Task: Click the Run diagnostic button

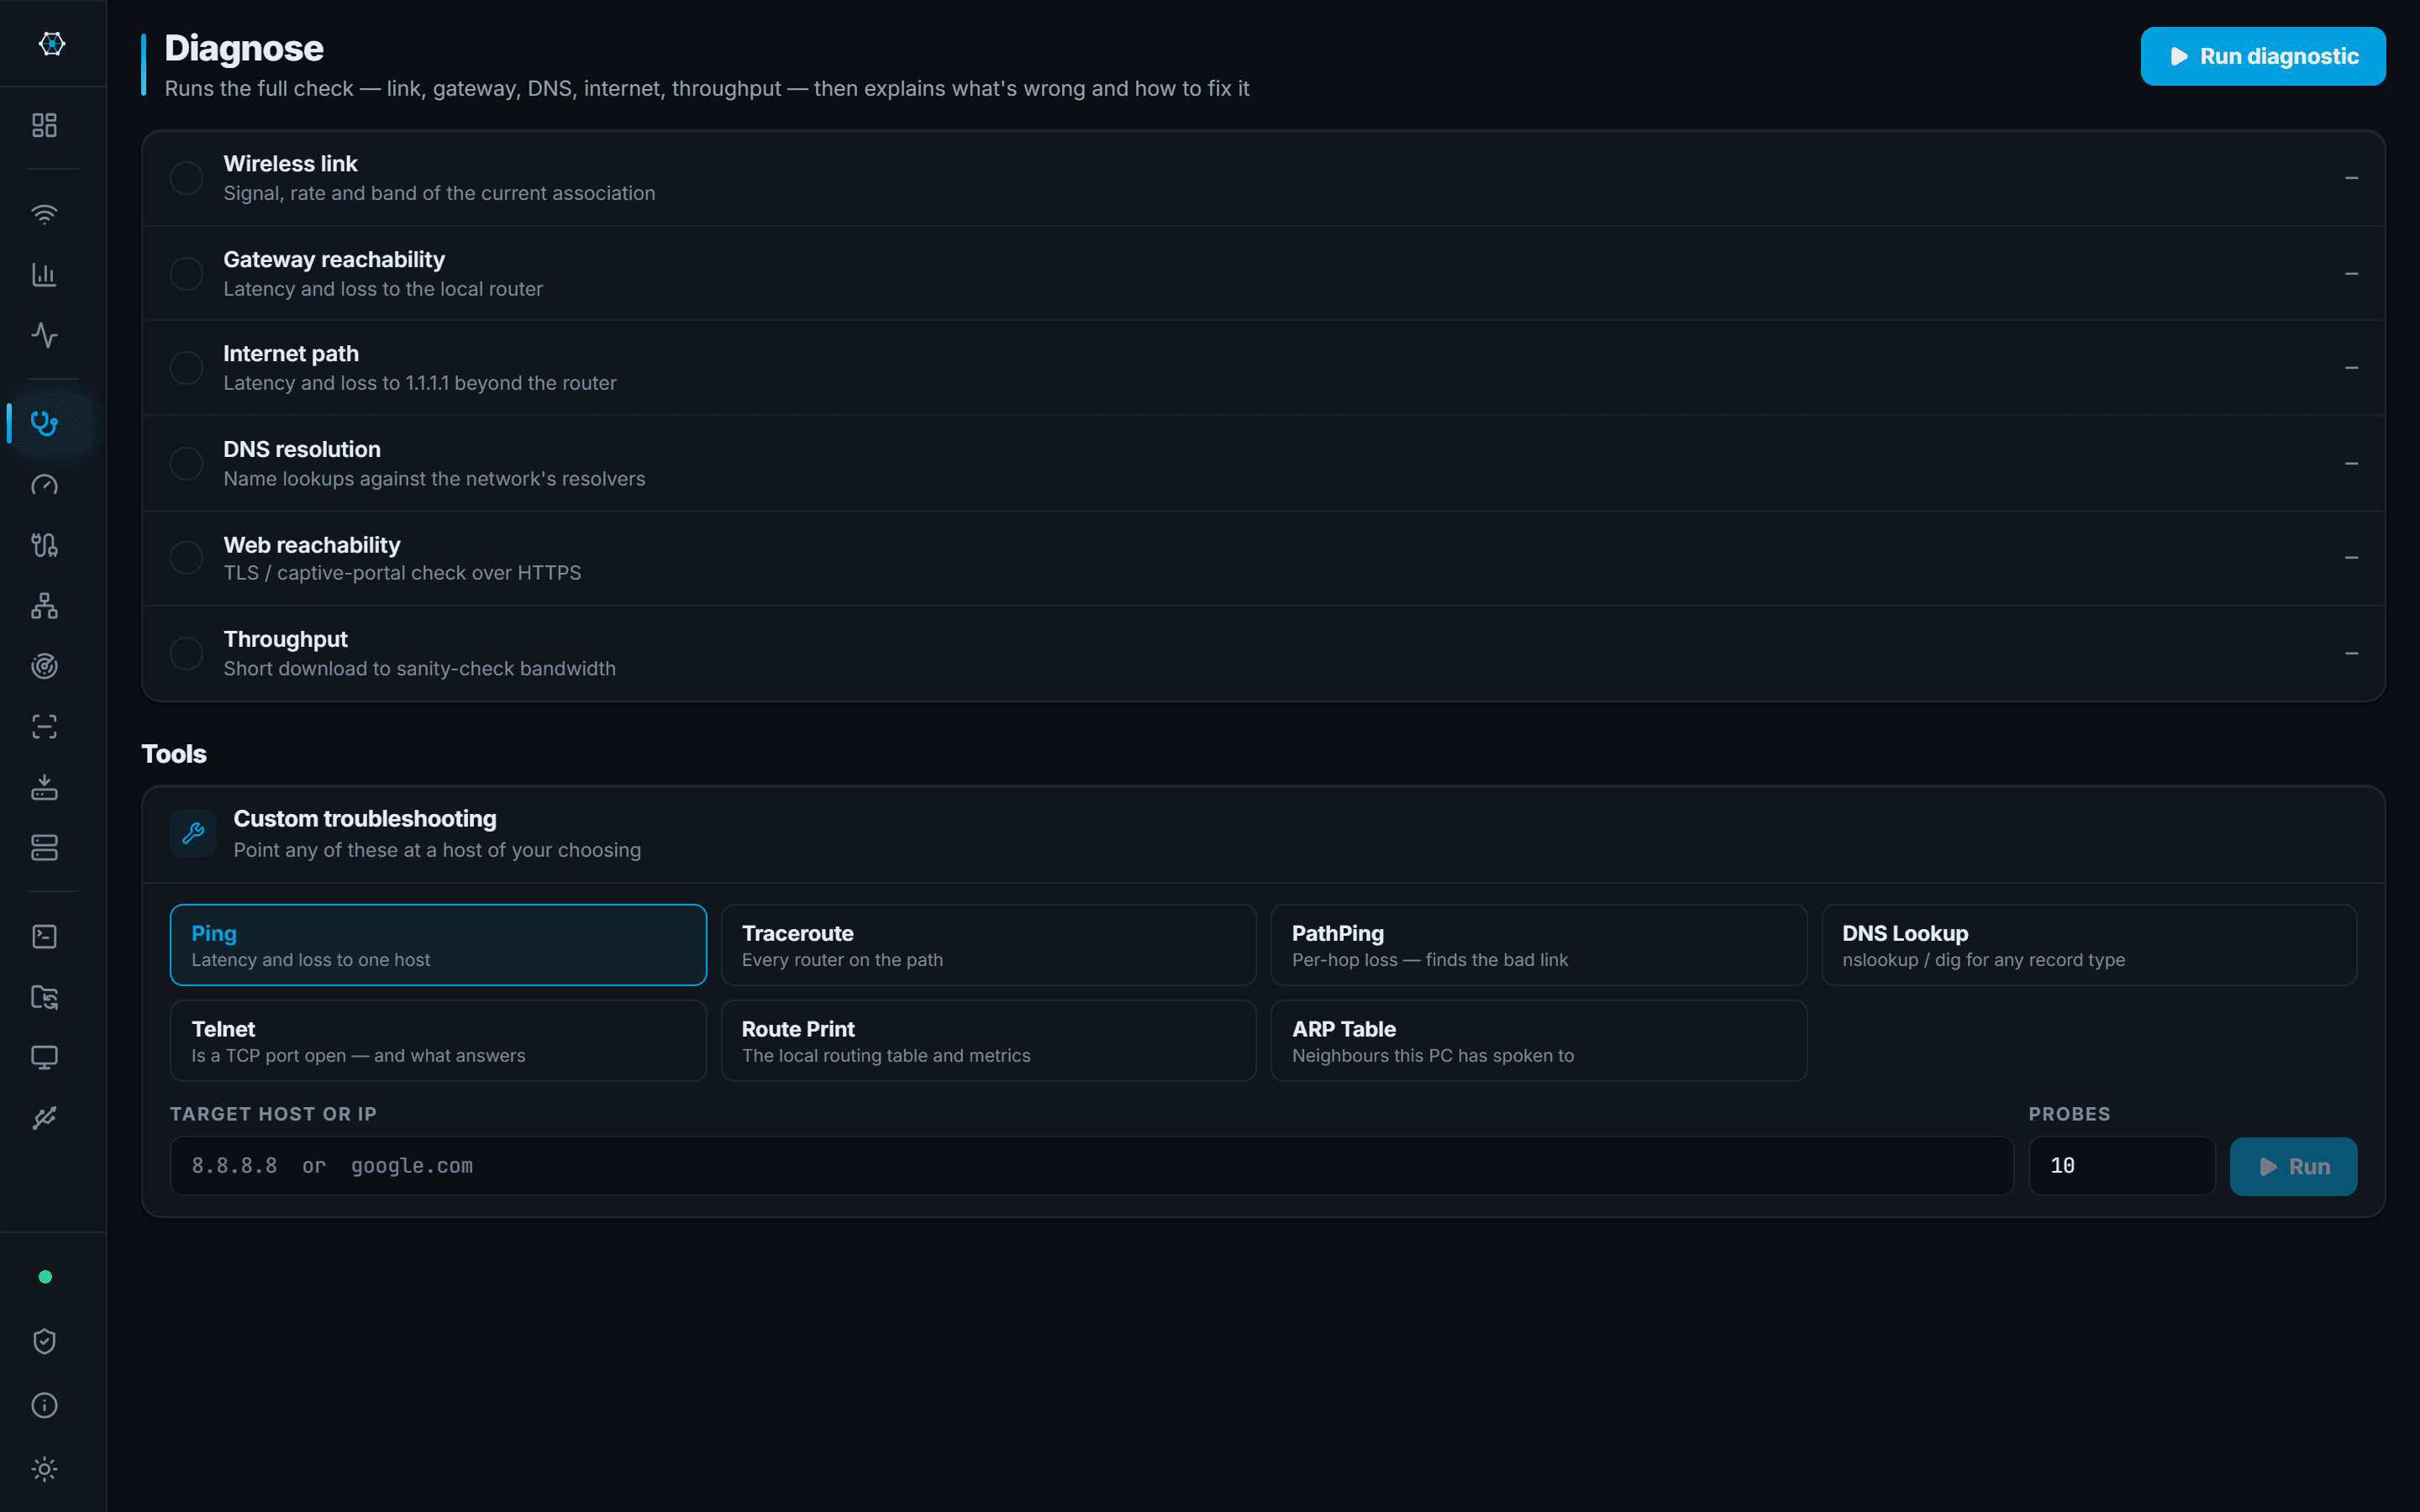Action: pyautogui.click(x=2262, y=56)
